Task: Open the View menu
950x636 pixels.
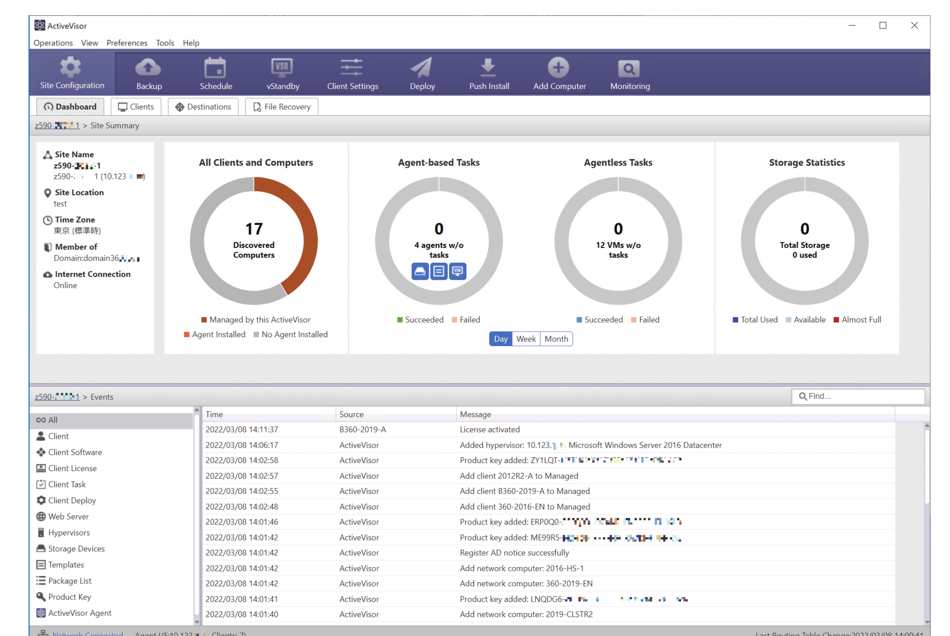Action: click(89, 43)
